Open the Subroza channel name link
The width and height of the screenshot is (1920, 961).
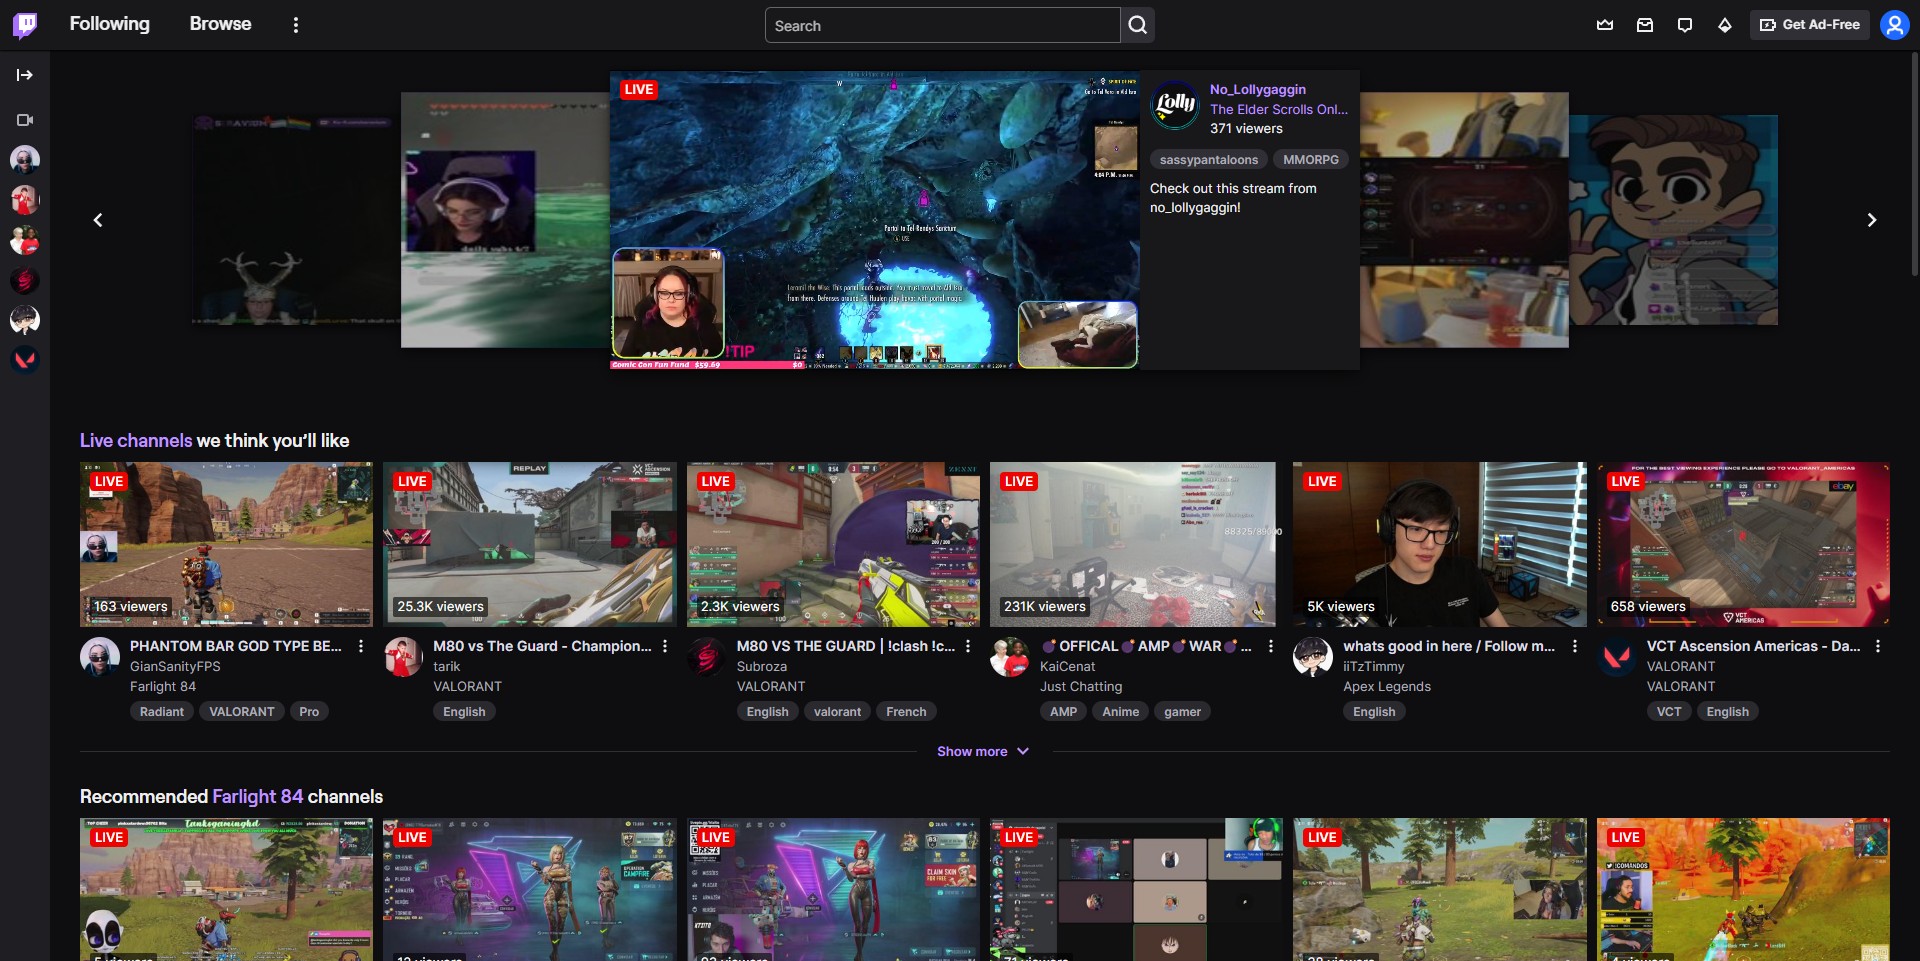pyautogui.click(x=762, y=667)
